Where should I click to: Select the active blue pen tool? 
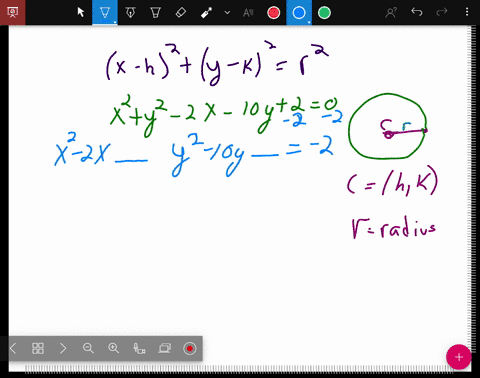[x=105, y=12]
